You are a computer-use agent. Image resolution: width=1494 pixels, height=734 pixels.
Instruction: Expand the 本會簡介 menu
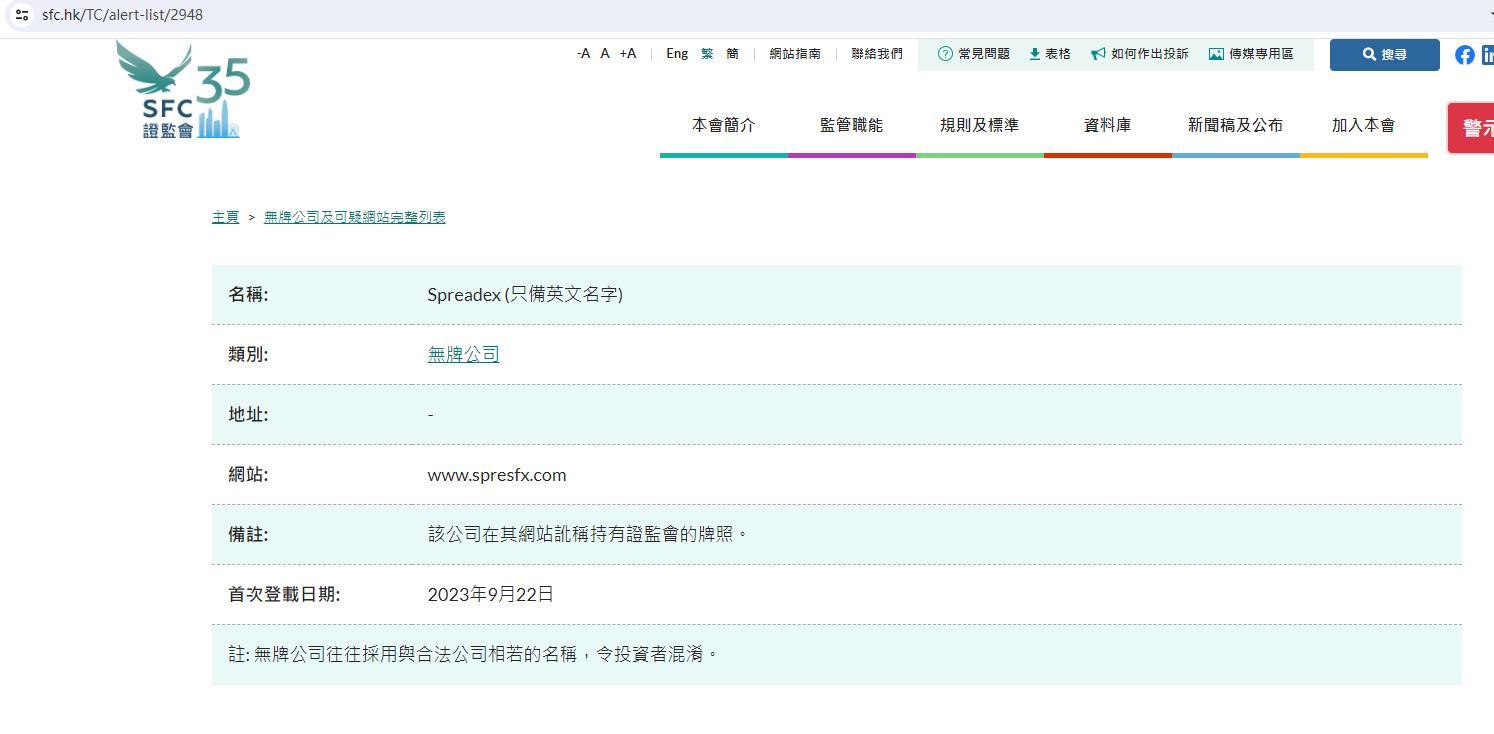[723, 125]
